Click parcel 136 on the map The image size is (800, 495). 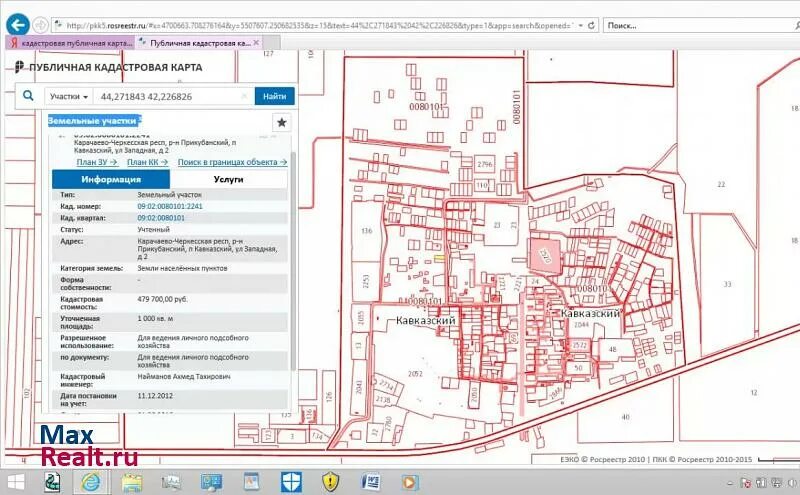(366, 231)
